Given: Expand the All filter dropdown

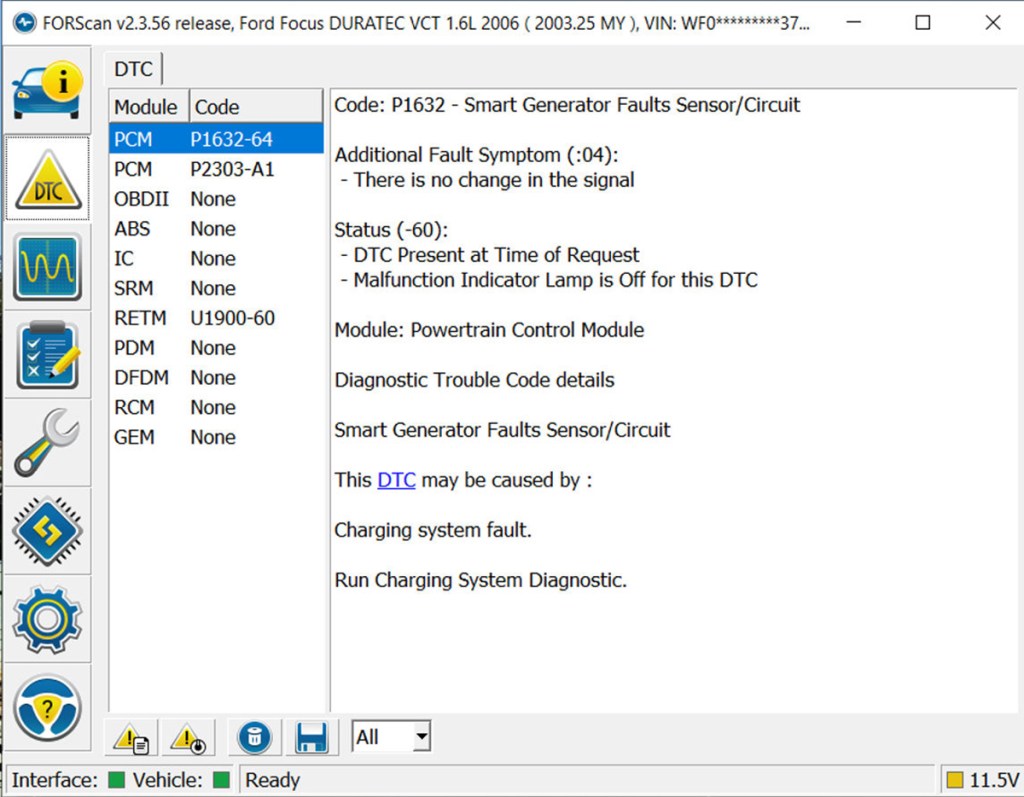Looking at the screenshot, I should pyautogui.click(x=421, y=738).
